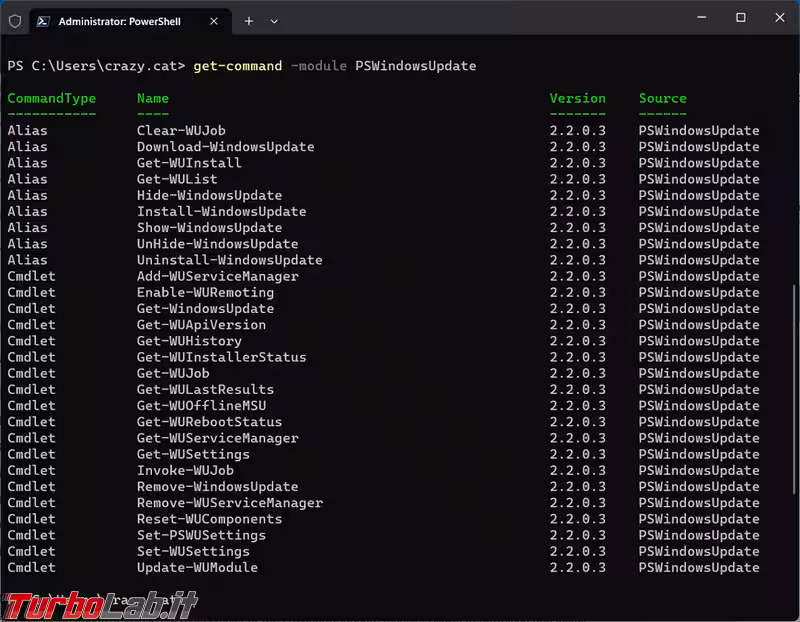Open a new tab with plus button

click(249, 20)
